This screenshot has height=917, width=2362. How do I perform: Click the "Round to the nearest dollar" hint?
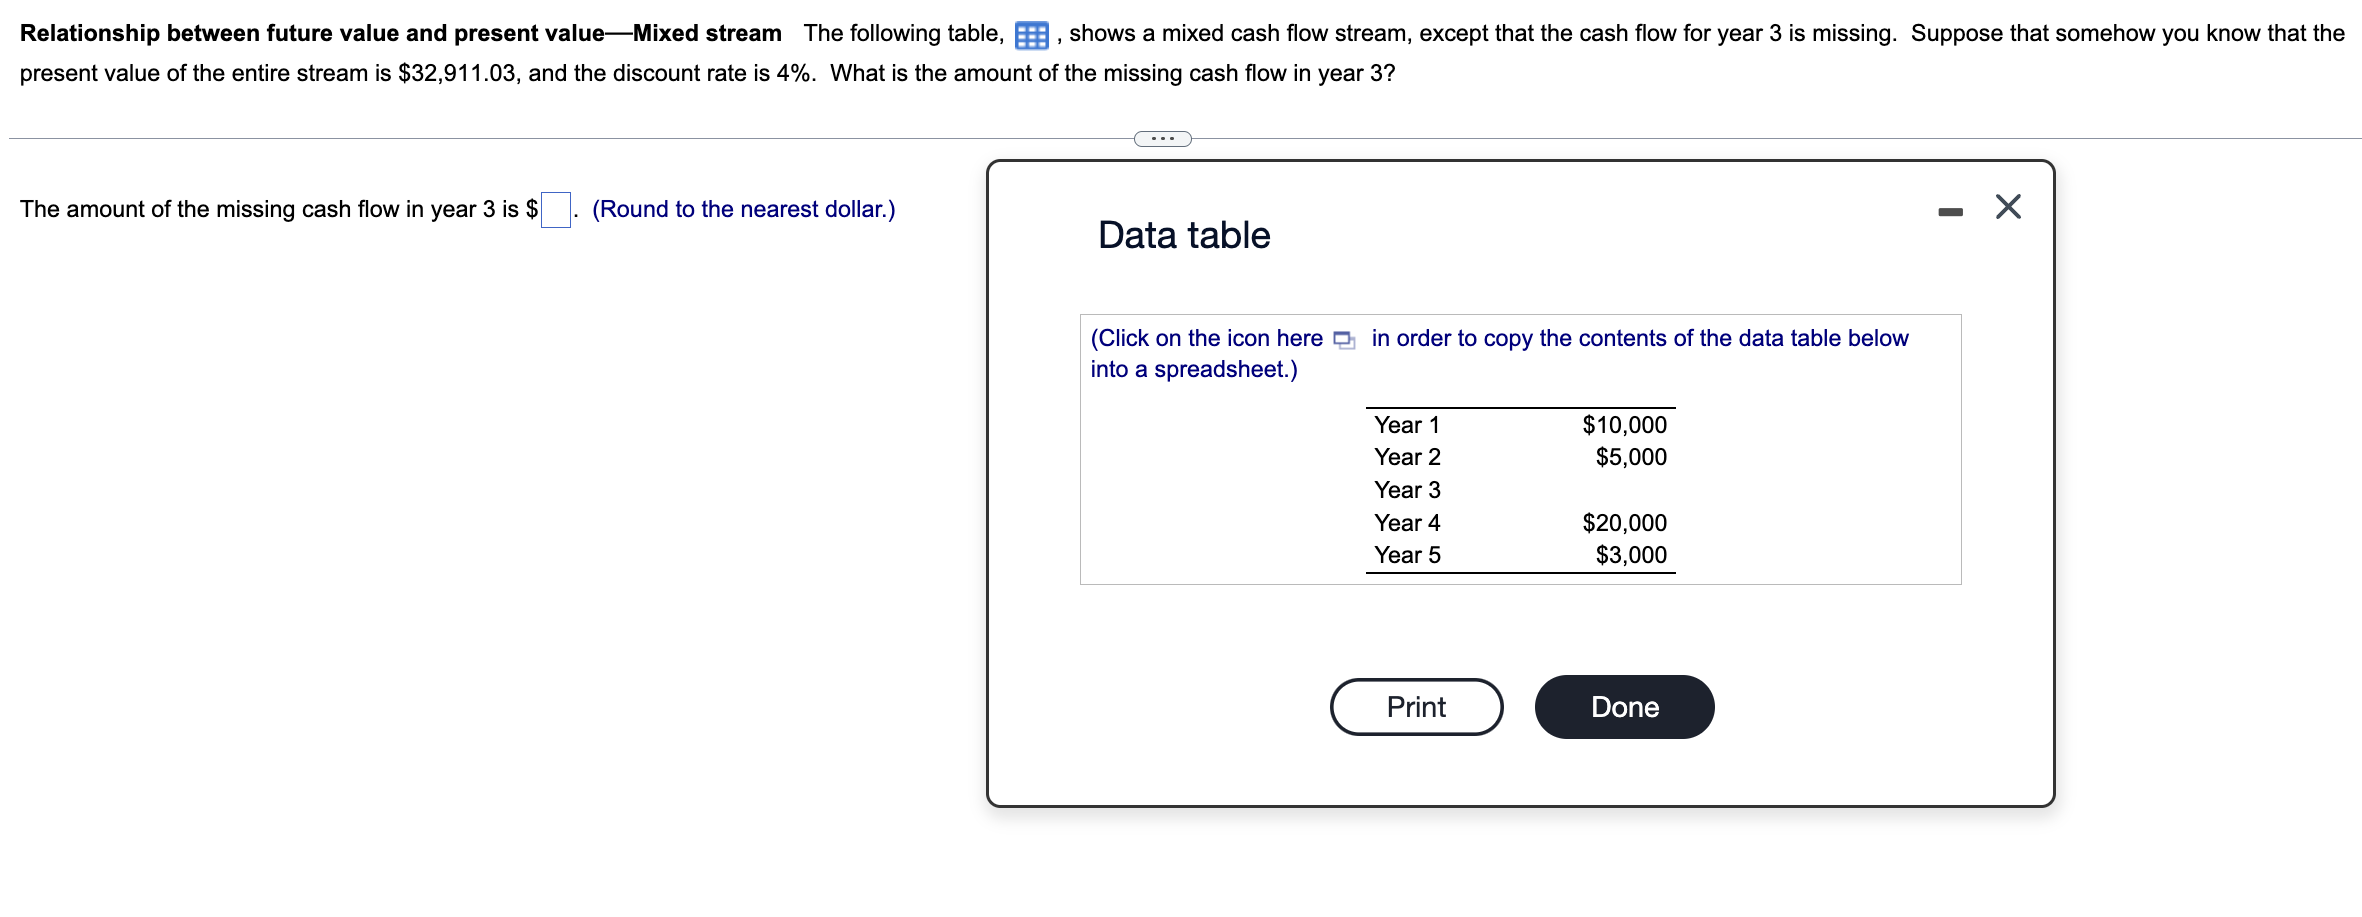coord(743,209)
